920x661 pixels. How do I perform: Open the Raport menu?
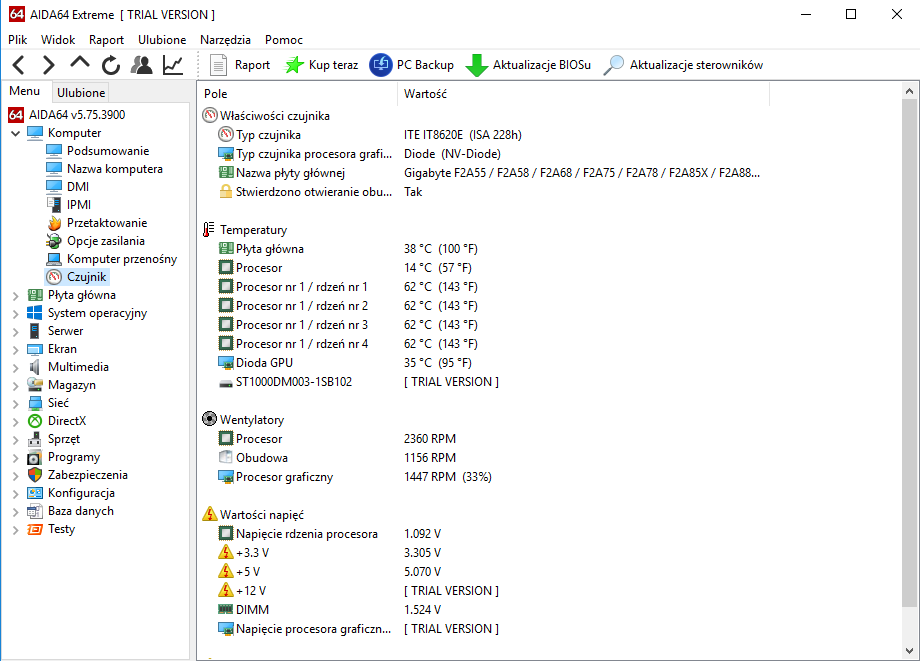click(x=106, y=39)
